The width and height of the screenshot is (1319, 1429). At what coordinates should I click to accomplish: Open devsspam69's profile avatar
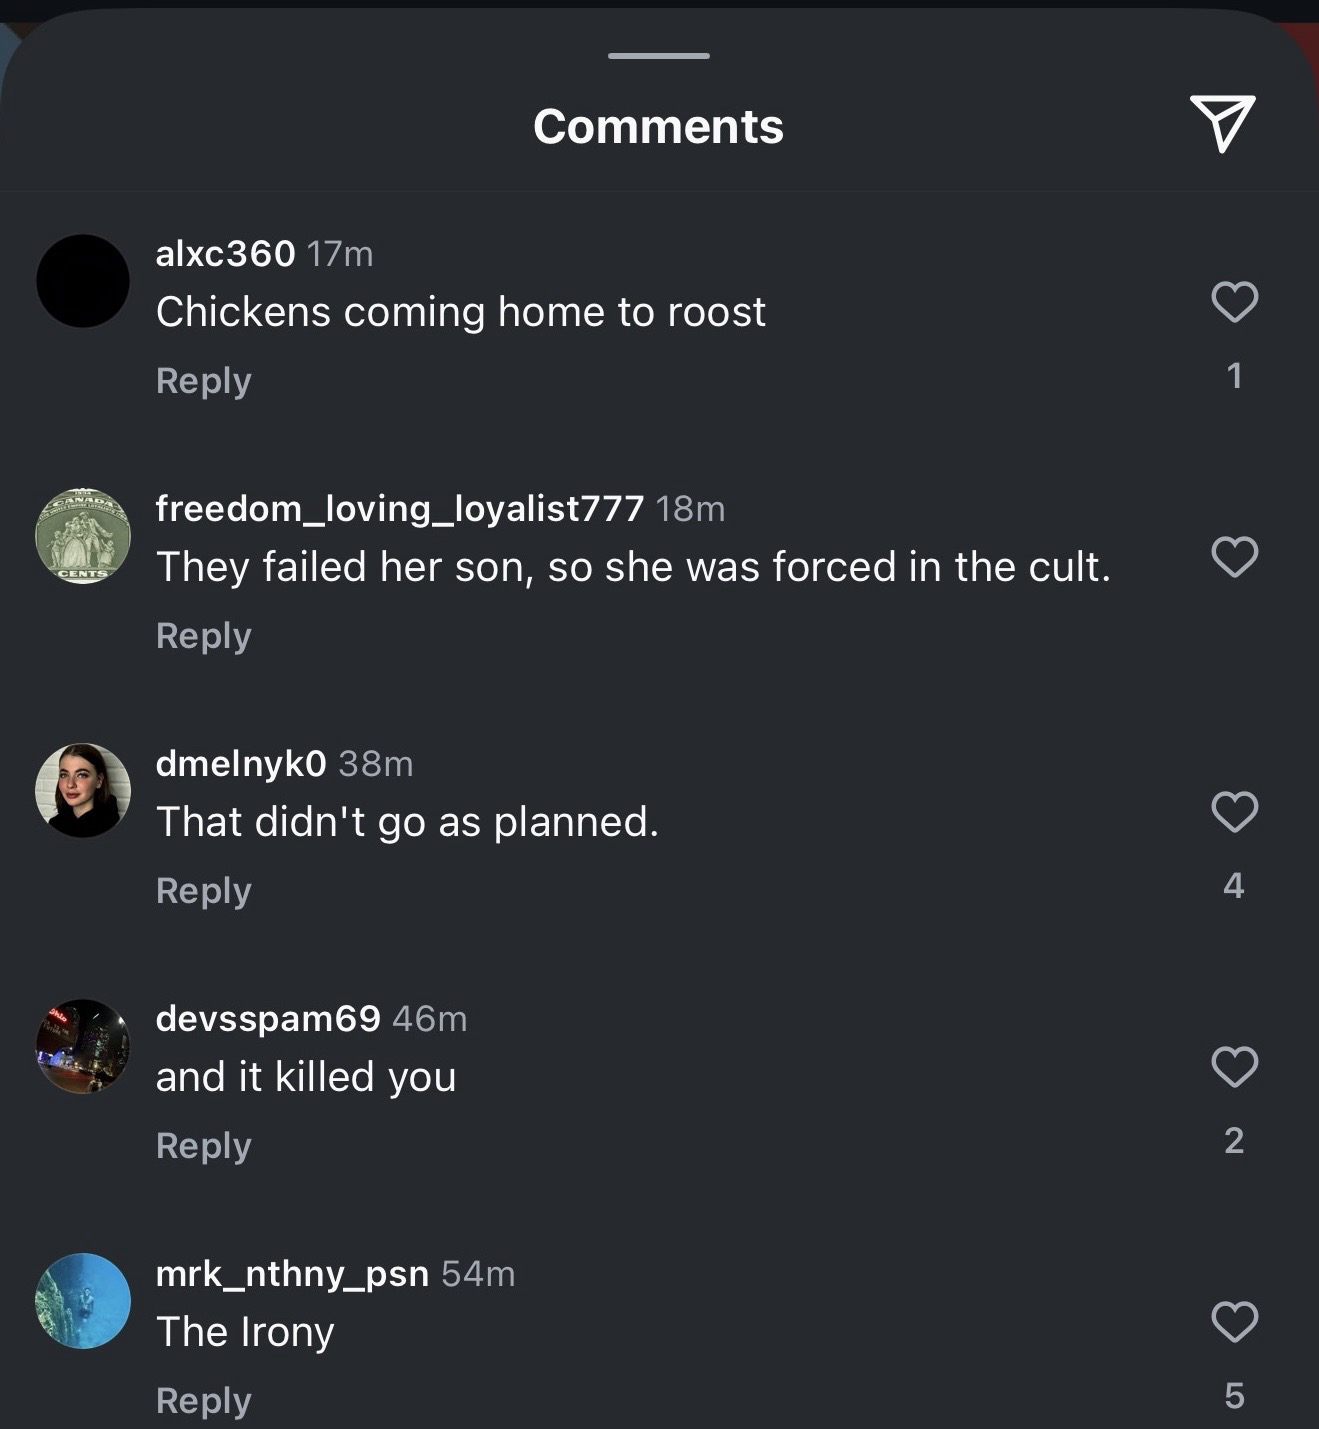[x=83, y=1046]
